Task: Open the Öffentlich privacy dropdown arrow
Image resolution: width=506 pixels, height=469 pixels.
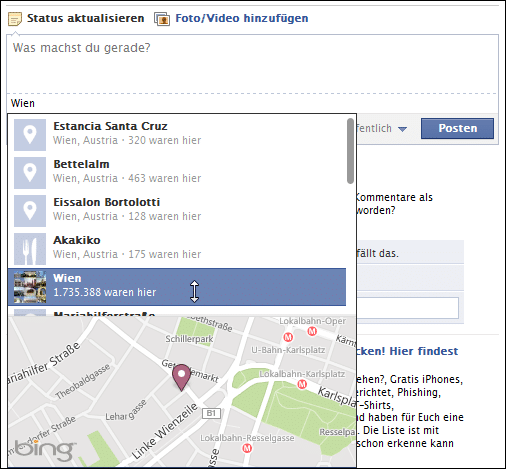Action: pyautogui.click(x=402, y=129)
